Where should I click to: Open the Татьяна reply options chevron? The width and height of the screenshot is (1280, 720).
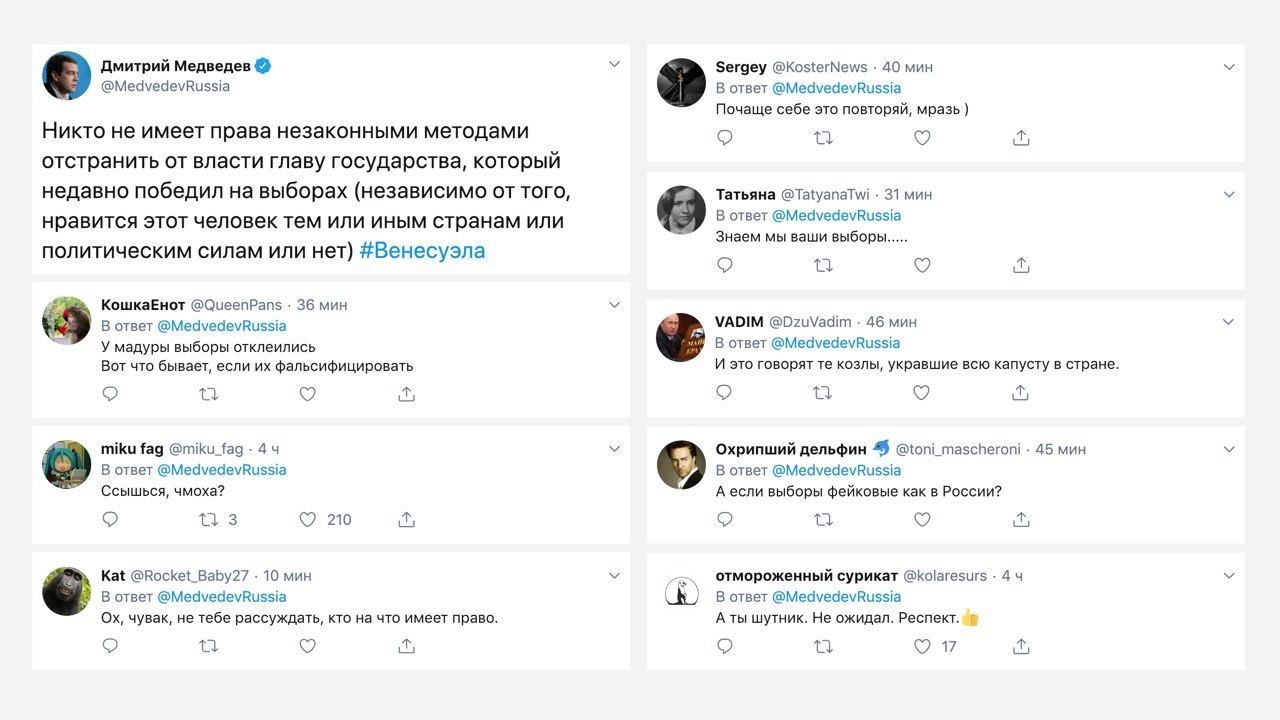point(1229,194)
